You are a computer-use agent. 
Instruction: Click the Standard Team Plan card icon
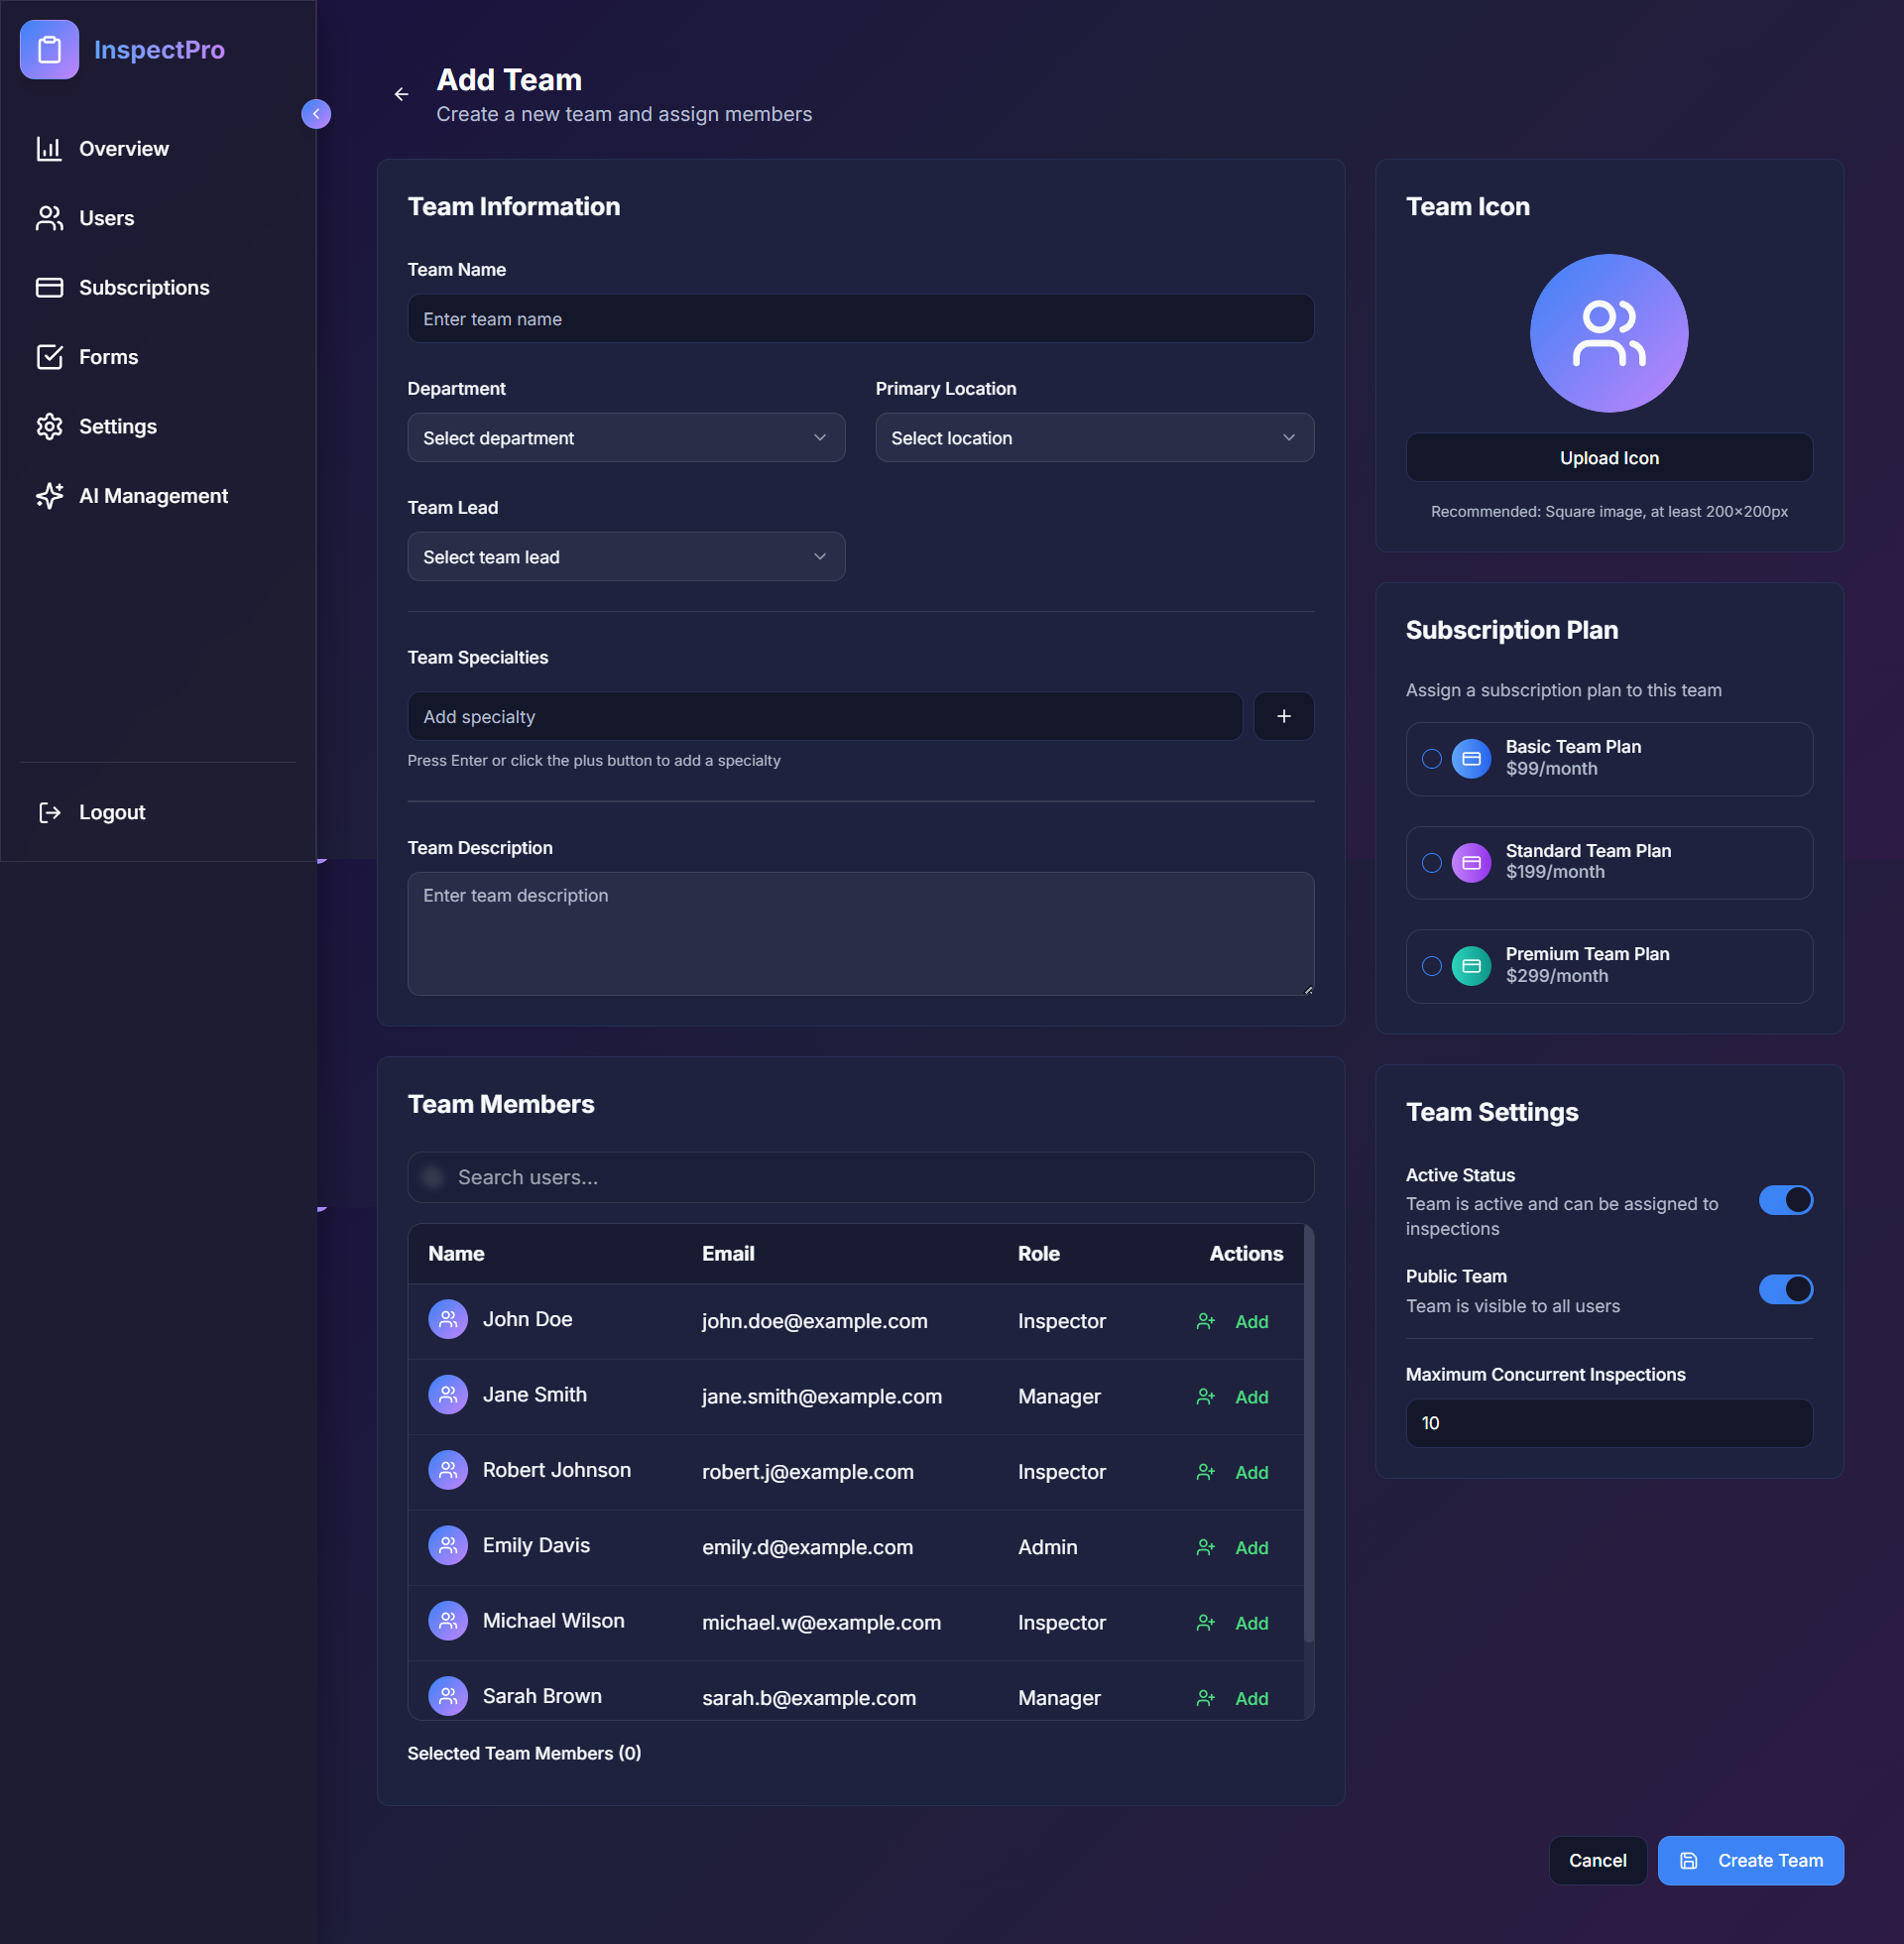(1471, 863)
